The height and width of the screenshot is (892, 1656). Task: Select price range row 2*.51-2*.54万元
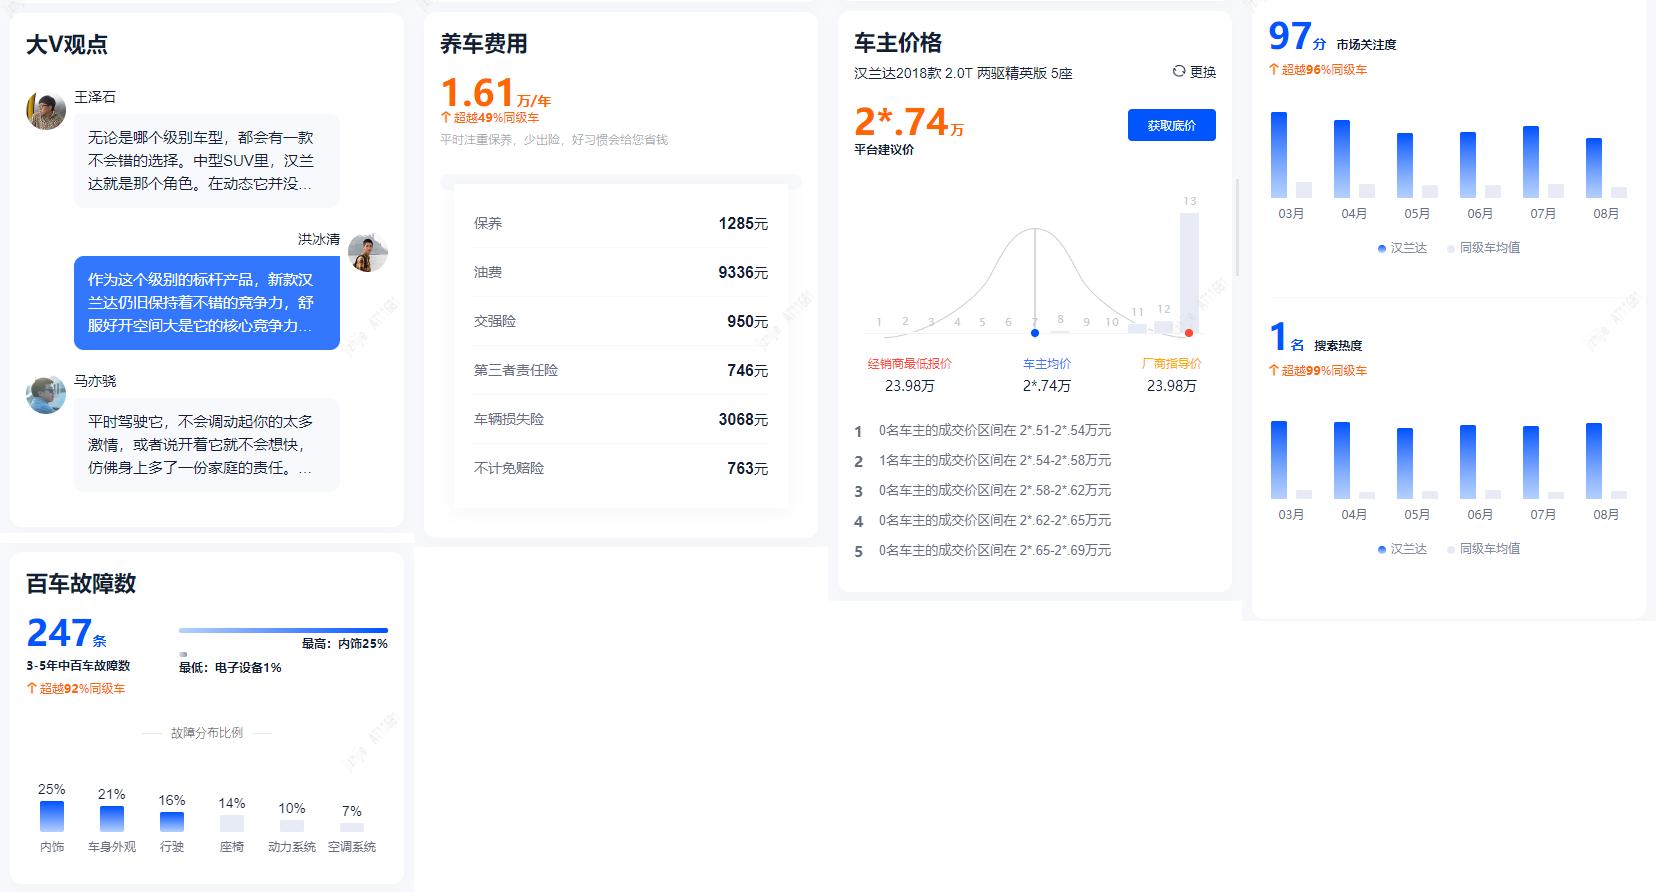pos(983,431)
